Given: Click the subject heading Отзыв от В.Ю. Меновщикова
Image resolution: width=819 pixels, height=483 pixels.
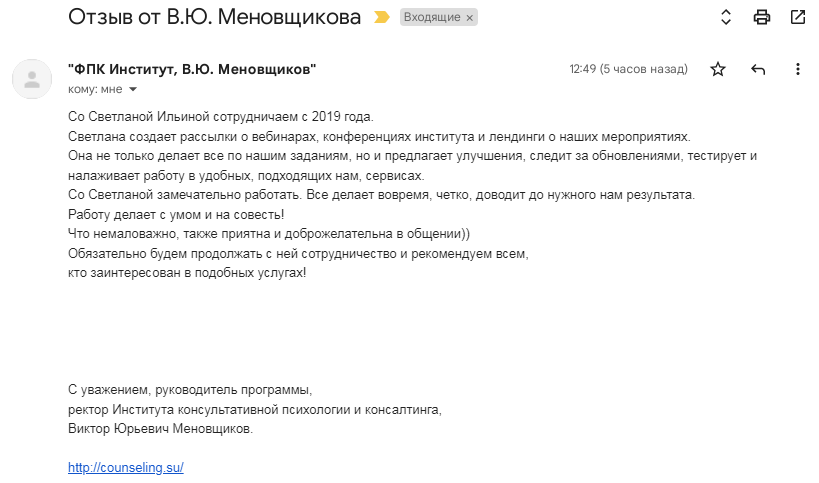Looking at the screenshot, I should (215, 17).
